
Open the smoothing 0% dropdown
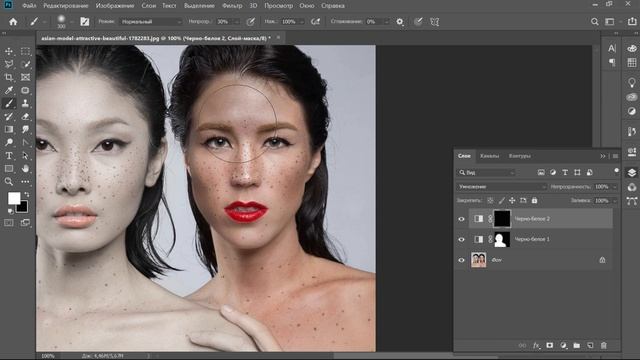386,22
